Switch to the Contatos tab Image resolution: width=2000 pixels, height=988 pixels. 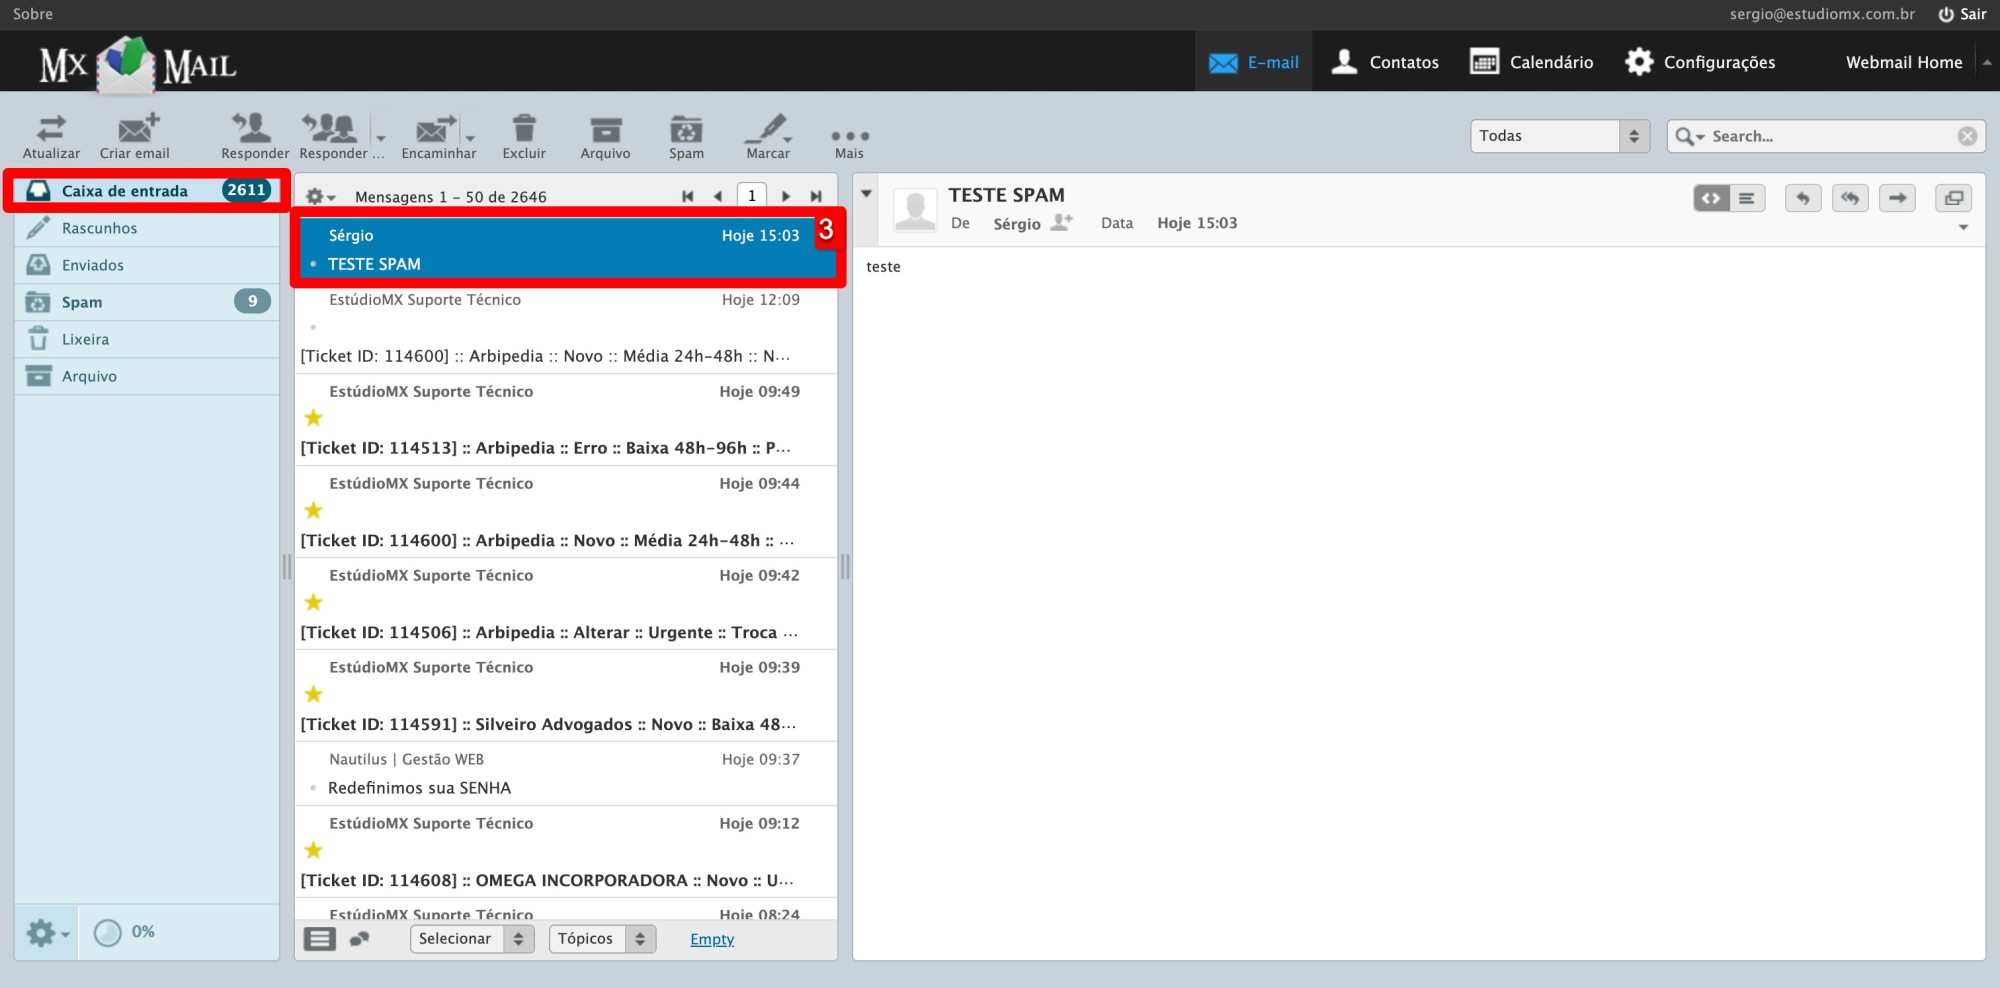(x=1385, y=61)
